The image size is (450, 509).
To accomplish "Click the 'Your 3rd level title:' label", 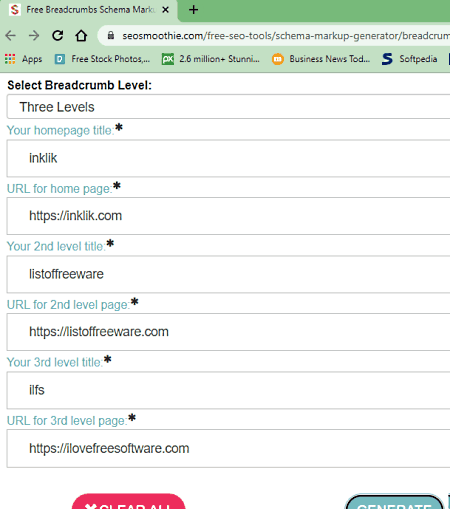I will click(x=55, y=362).
